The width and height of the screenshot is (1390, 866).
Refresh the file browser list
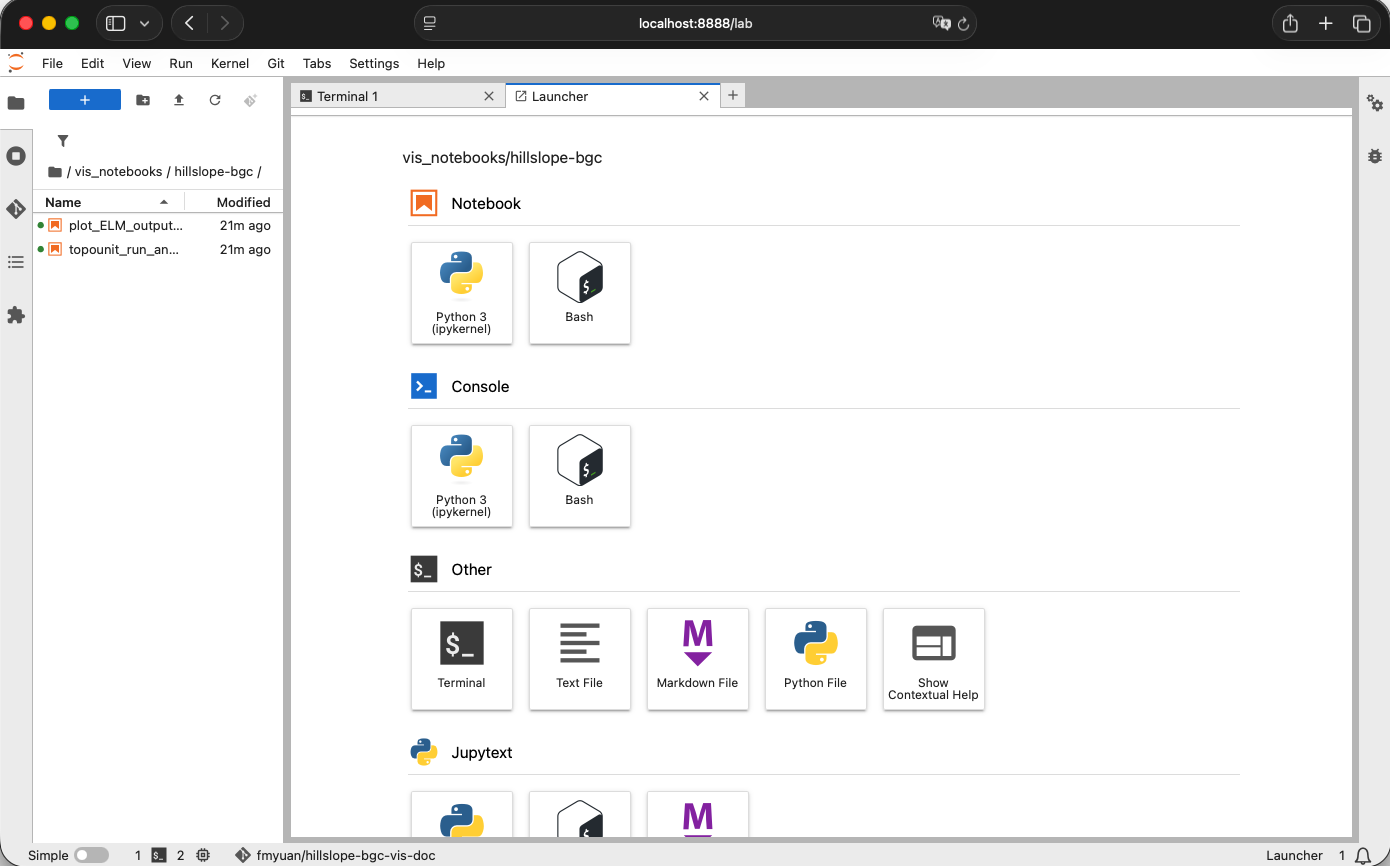[x=215, y=100]
